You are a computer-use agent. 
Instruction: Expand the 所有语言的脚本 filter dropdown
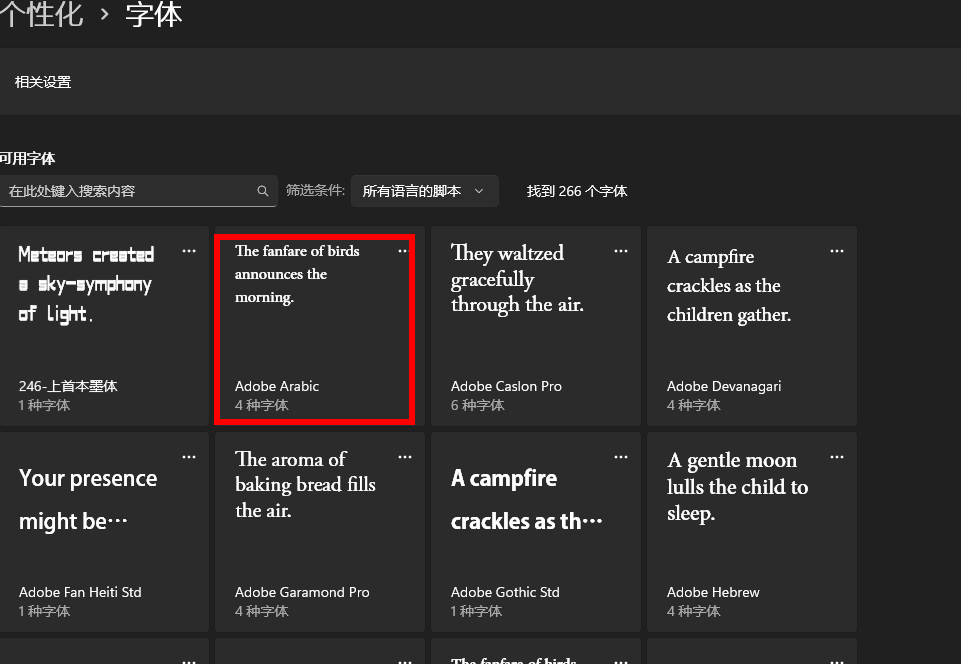tap(424, 191)
